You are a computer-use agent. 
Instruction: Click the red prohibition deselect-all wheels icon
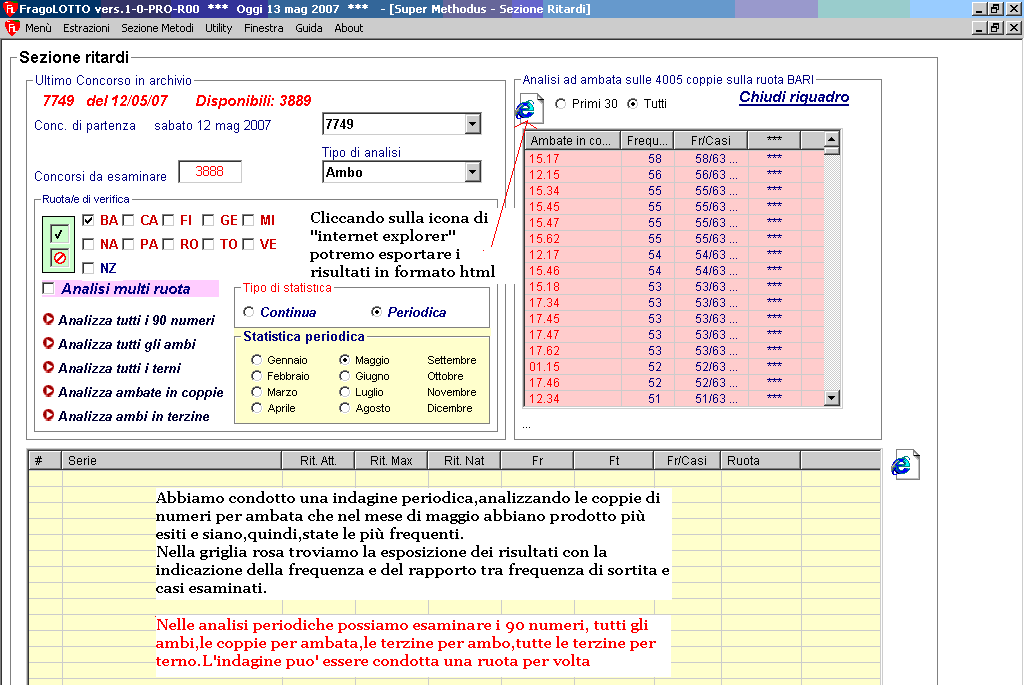click(59, 257)
